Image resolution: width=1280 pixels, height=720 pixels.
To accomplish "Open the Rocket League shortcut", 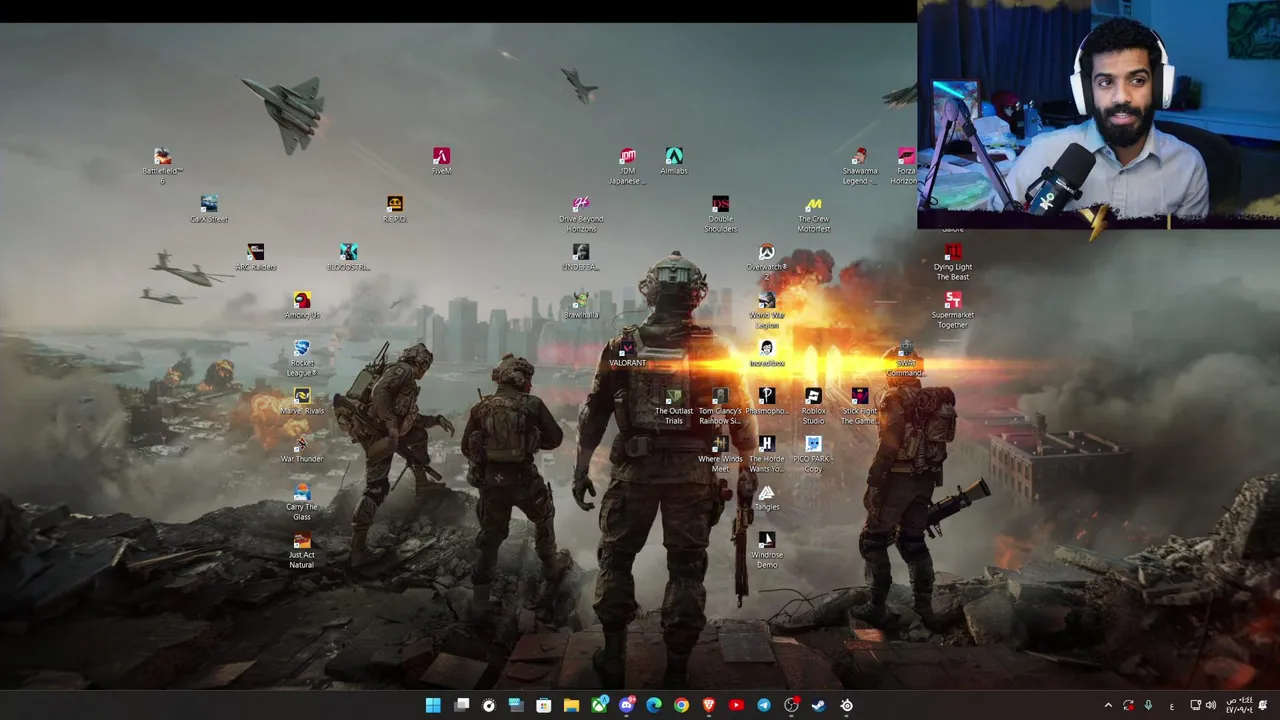I will (302, 357).
